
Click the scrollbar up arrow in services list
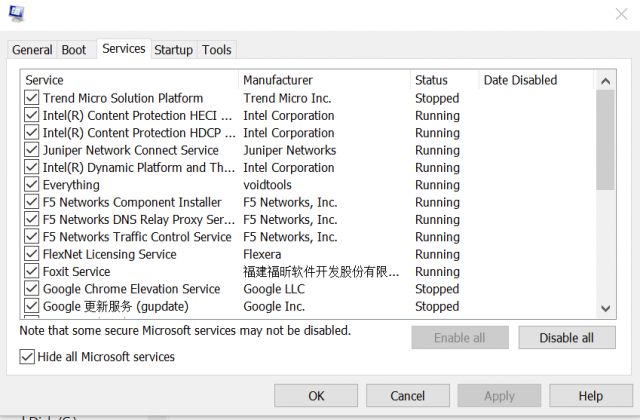[605, 80]
